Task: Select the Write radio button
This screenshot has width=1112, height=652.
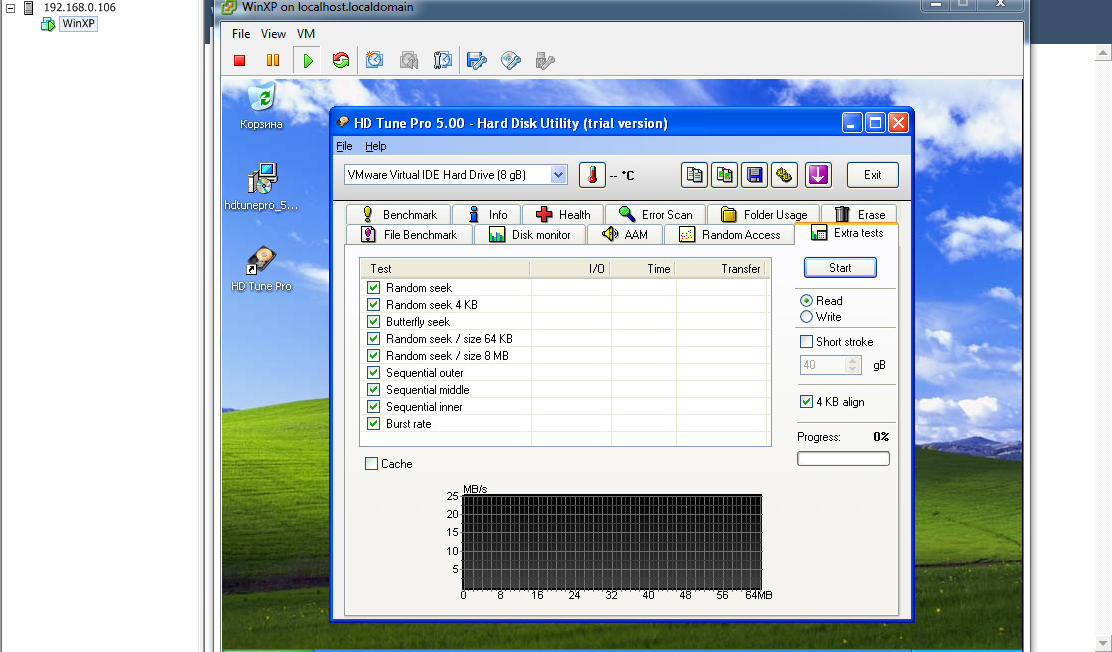Action: (806, 317)
